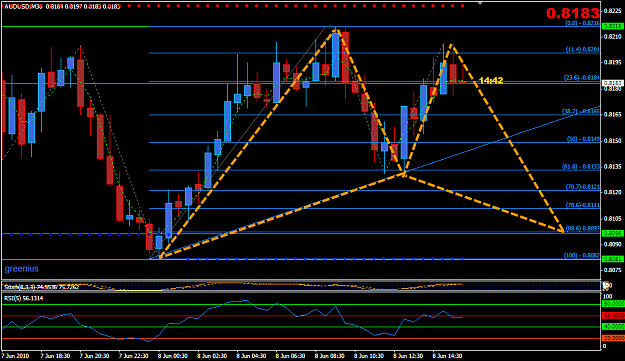Click the 8 Jun 02:30 time label
This screenshot has height=361, width=625.
(x=212, y=355)
